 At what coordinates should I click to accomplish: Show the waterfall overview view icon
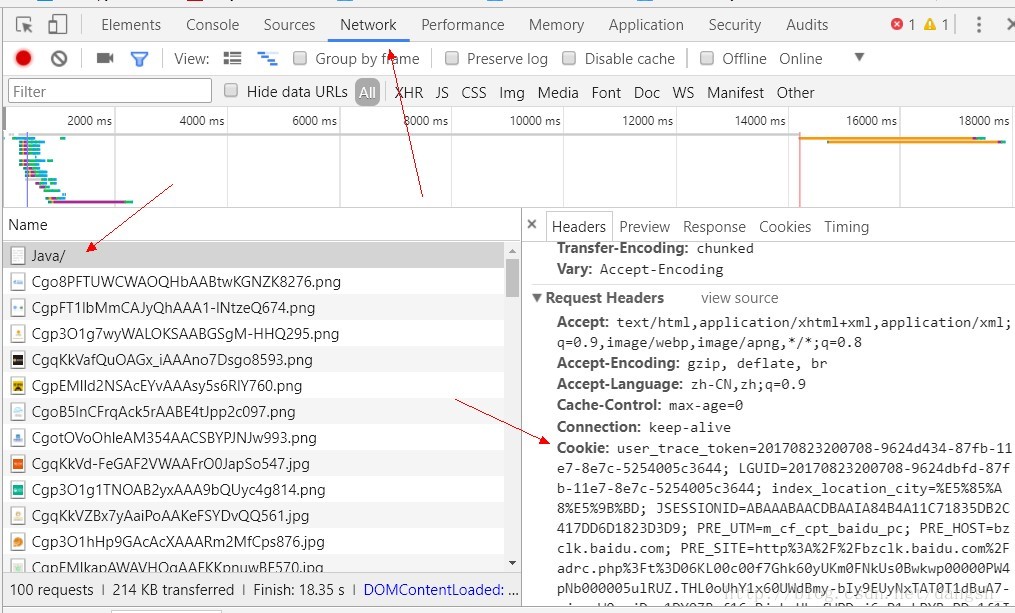(x=267, y=59)
